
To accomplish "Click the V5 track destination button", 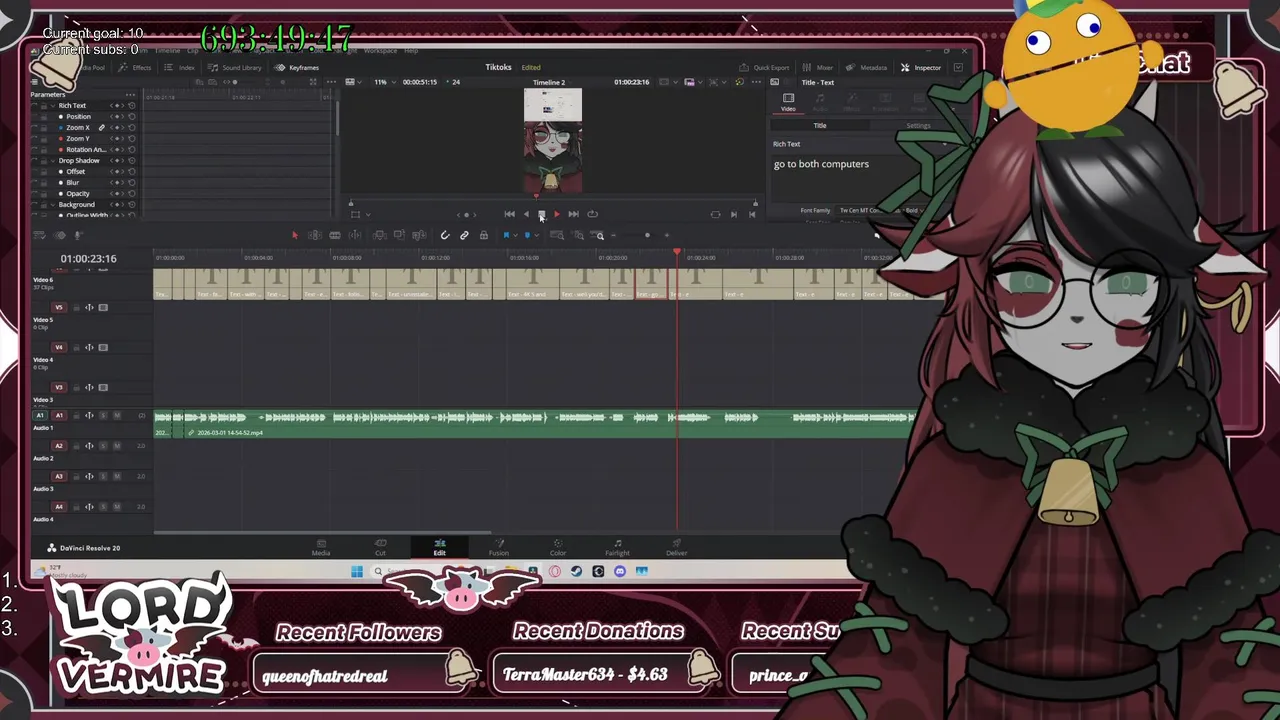I will coord(58,307).
